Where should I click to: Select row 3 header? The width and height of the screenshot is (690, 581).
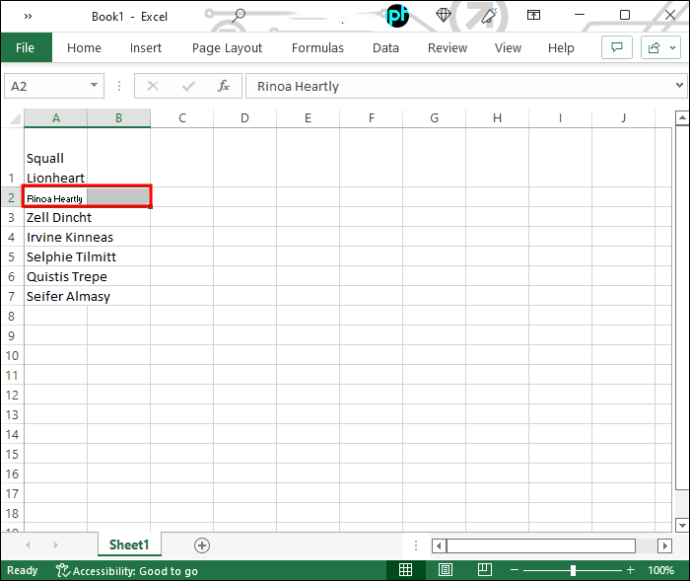click(12, 217)
